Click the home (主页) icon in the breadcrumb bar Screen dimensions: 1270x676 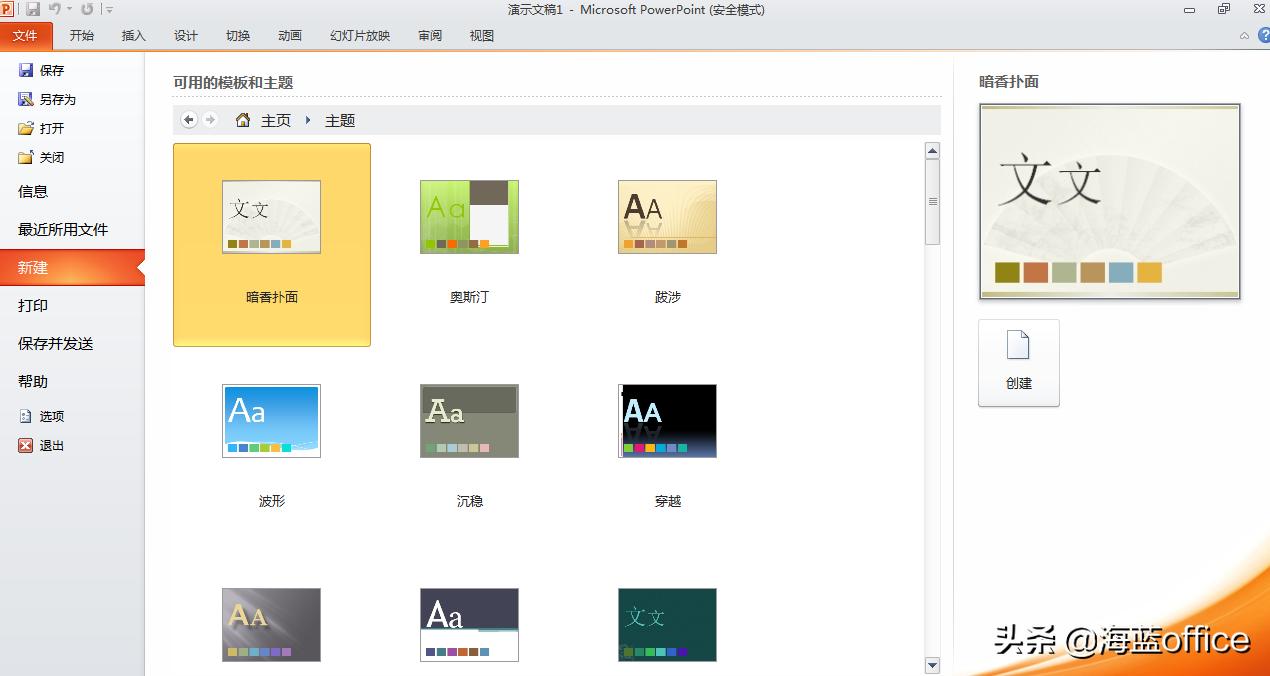(x=242, y=119)
